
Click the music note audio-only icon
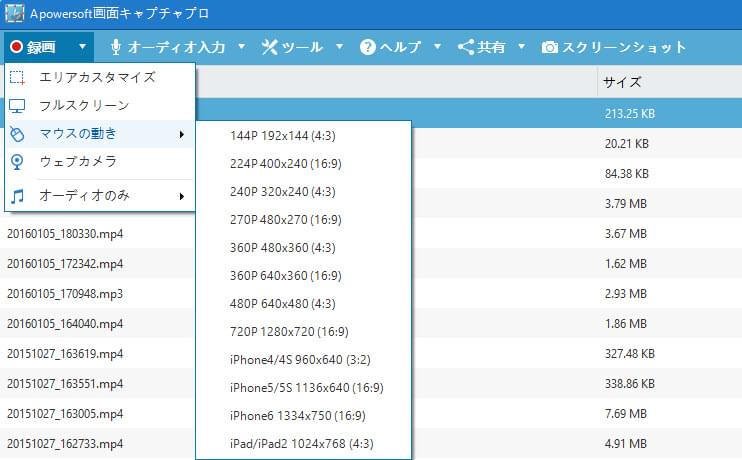17,196
